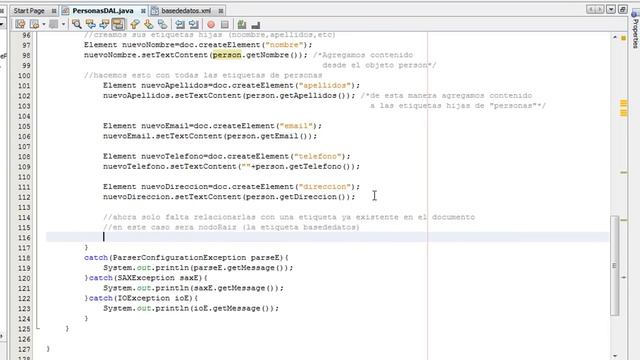
Task: Click Shift Line Left icon
Action: coord(180,24)
